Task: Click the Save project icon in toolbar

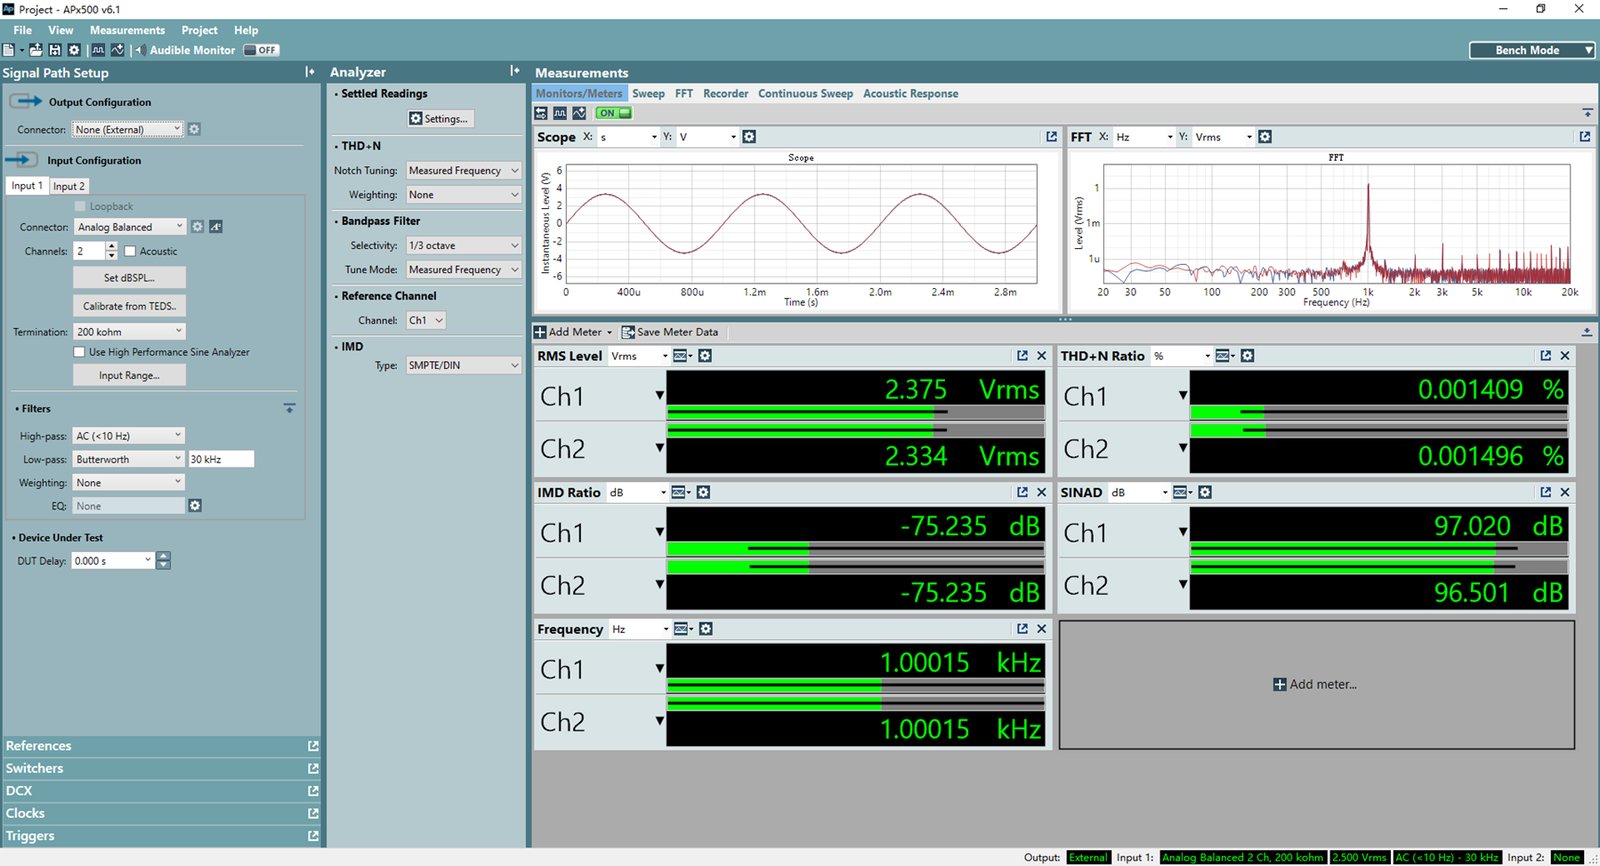Action: pyautogui.click(x=55, y=50)
